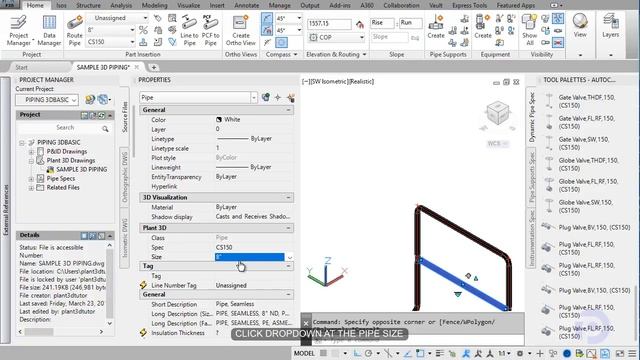The width and height of the screenshot is (640, 360).
Task: Open the CS150 spec dropdown in ribbon
Action: (x=132, y=42)
